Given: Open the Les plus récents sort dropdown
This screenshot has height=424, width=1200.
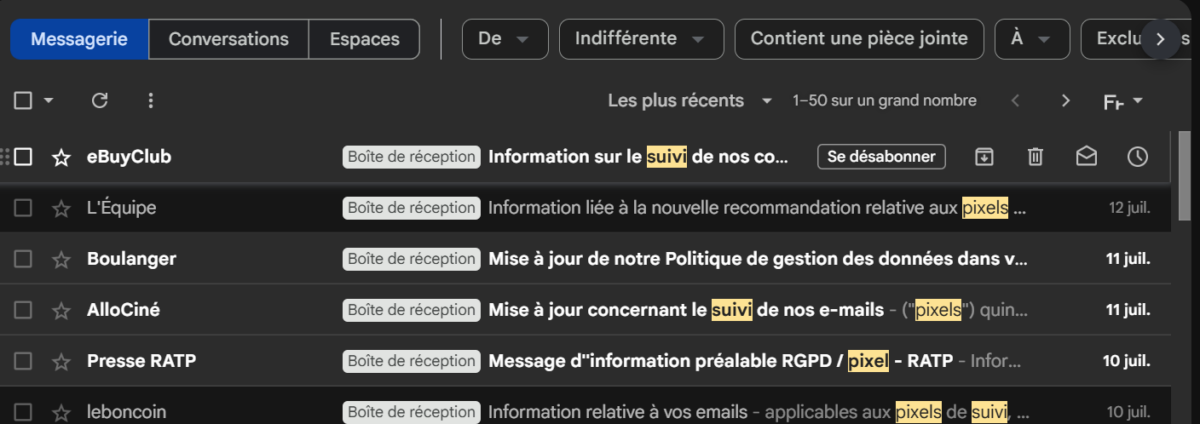Looking at the screenshot, I should click(x=690, y=100).
